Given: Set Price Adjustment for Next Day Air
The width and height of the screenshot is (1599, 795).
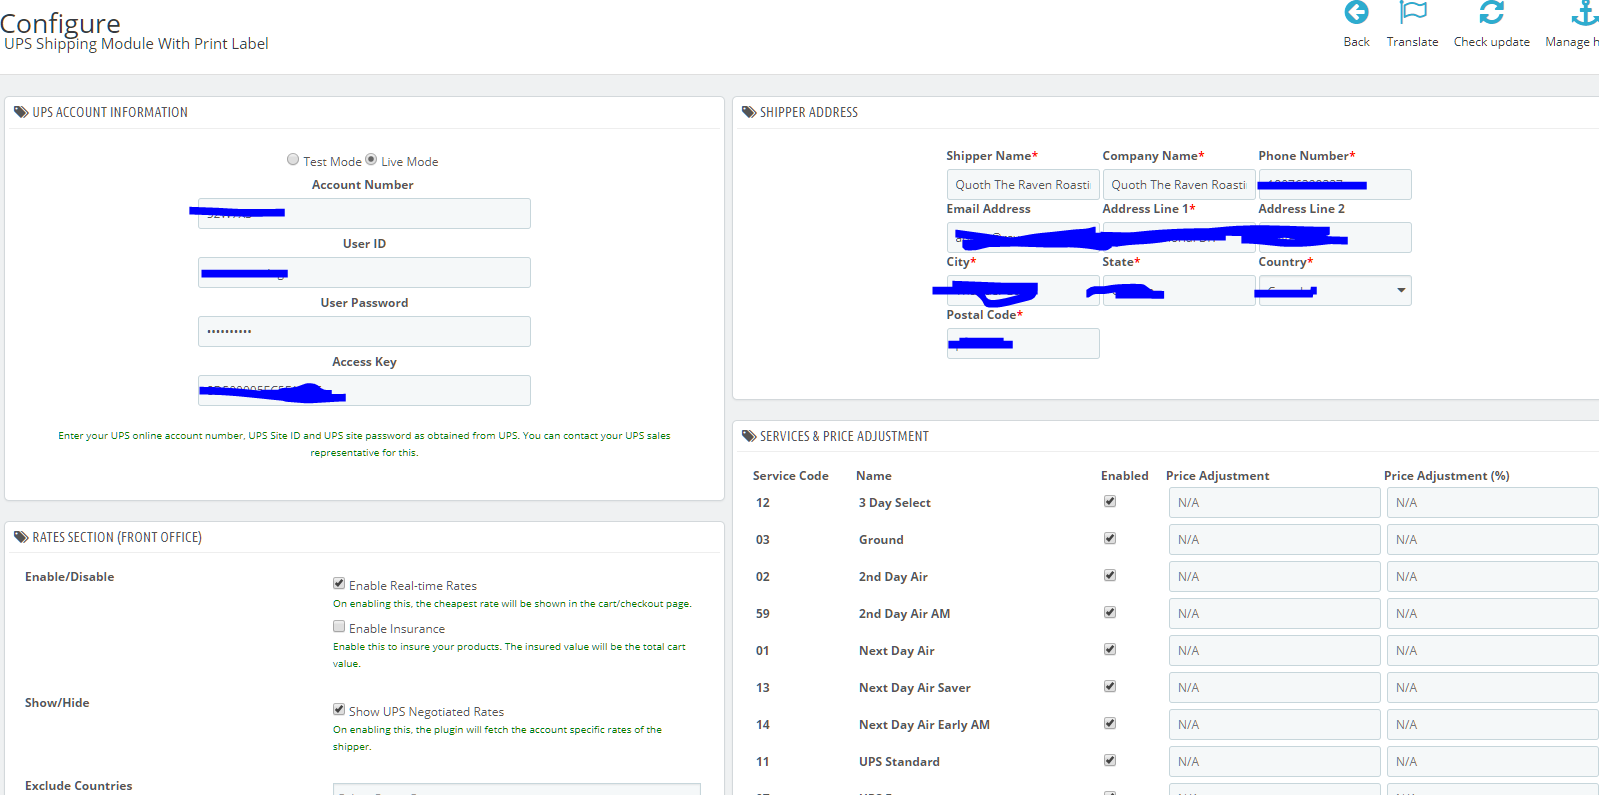Looking at the screenshot, I should [1275, 651].
